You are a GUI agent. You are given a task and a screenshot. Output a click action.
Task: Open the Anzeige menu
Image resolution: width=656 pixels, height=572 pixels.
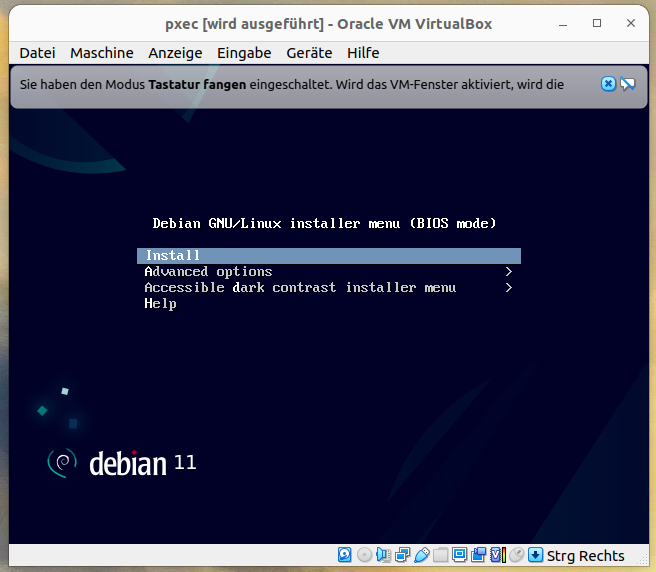175,53
